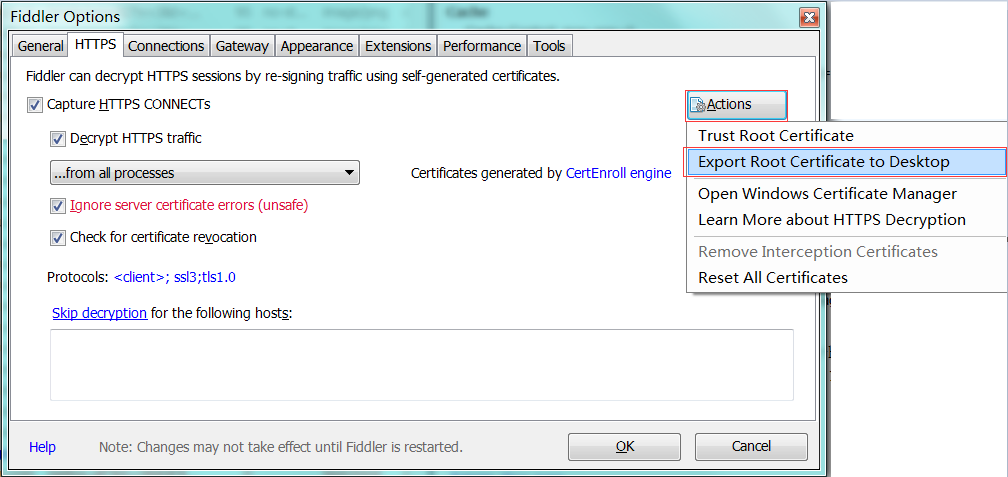Open the General tab
Image resolution: width=1008 pixels, height=477 pixels.
(x=40, y=46)
